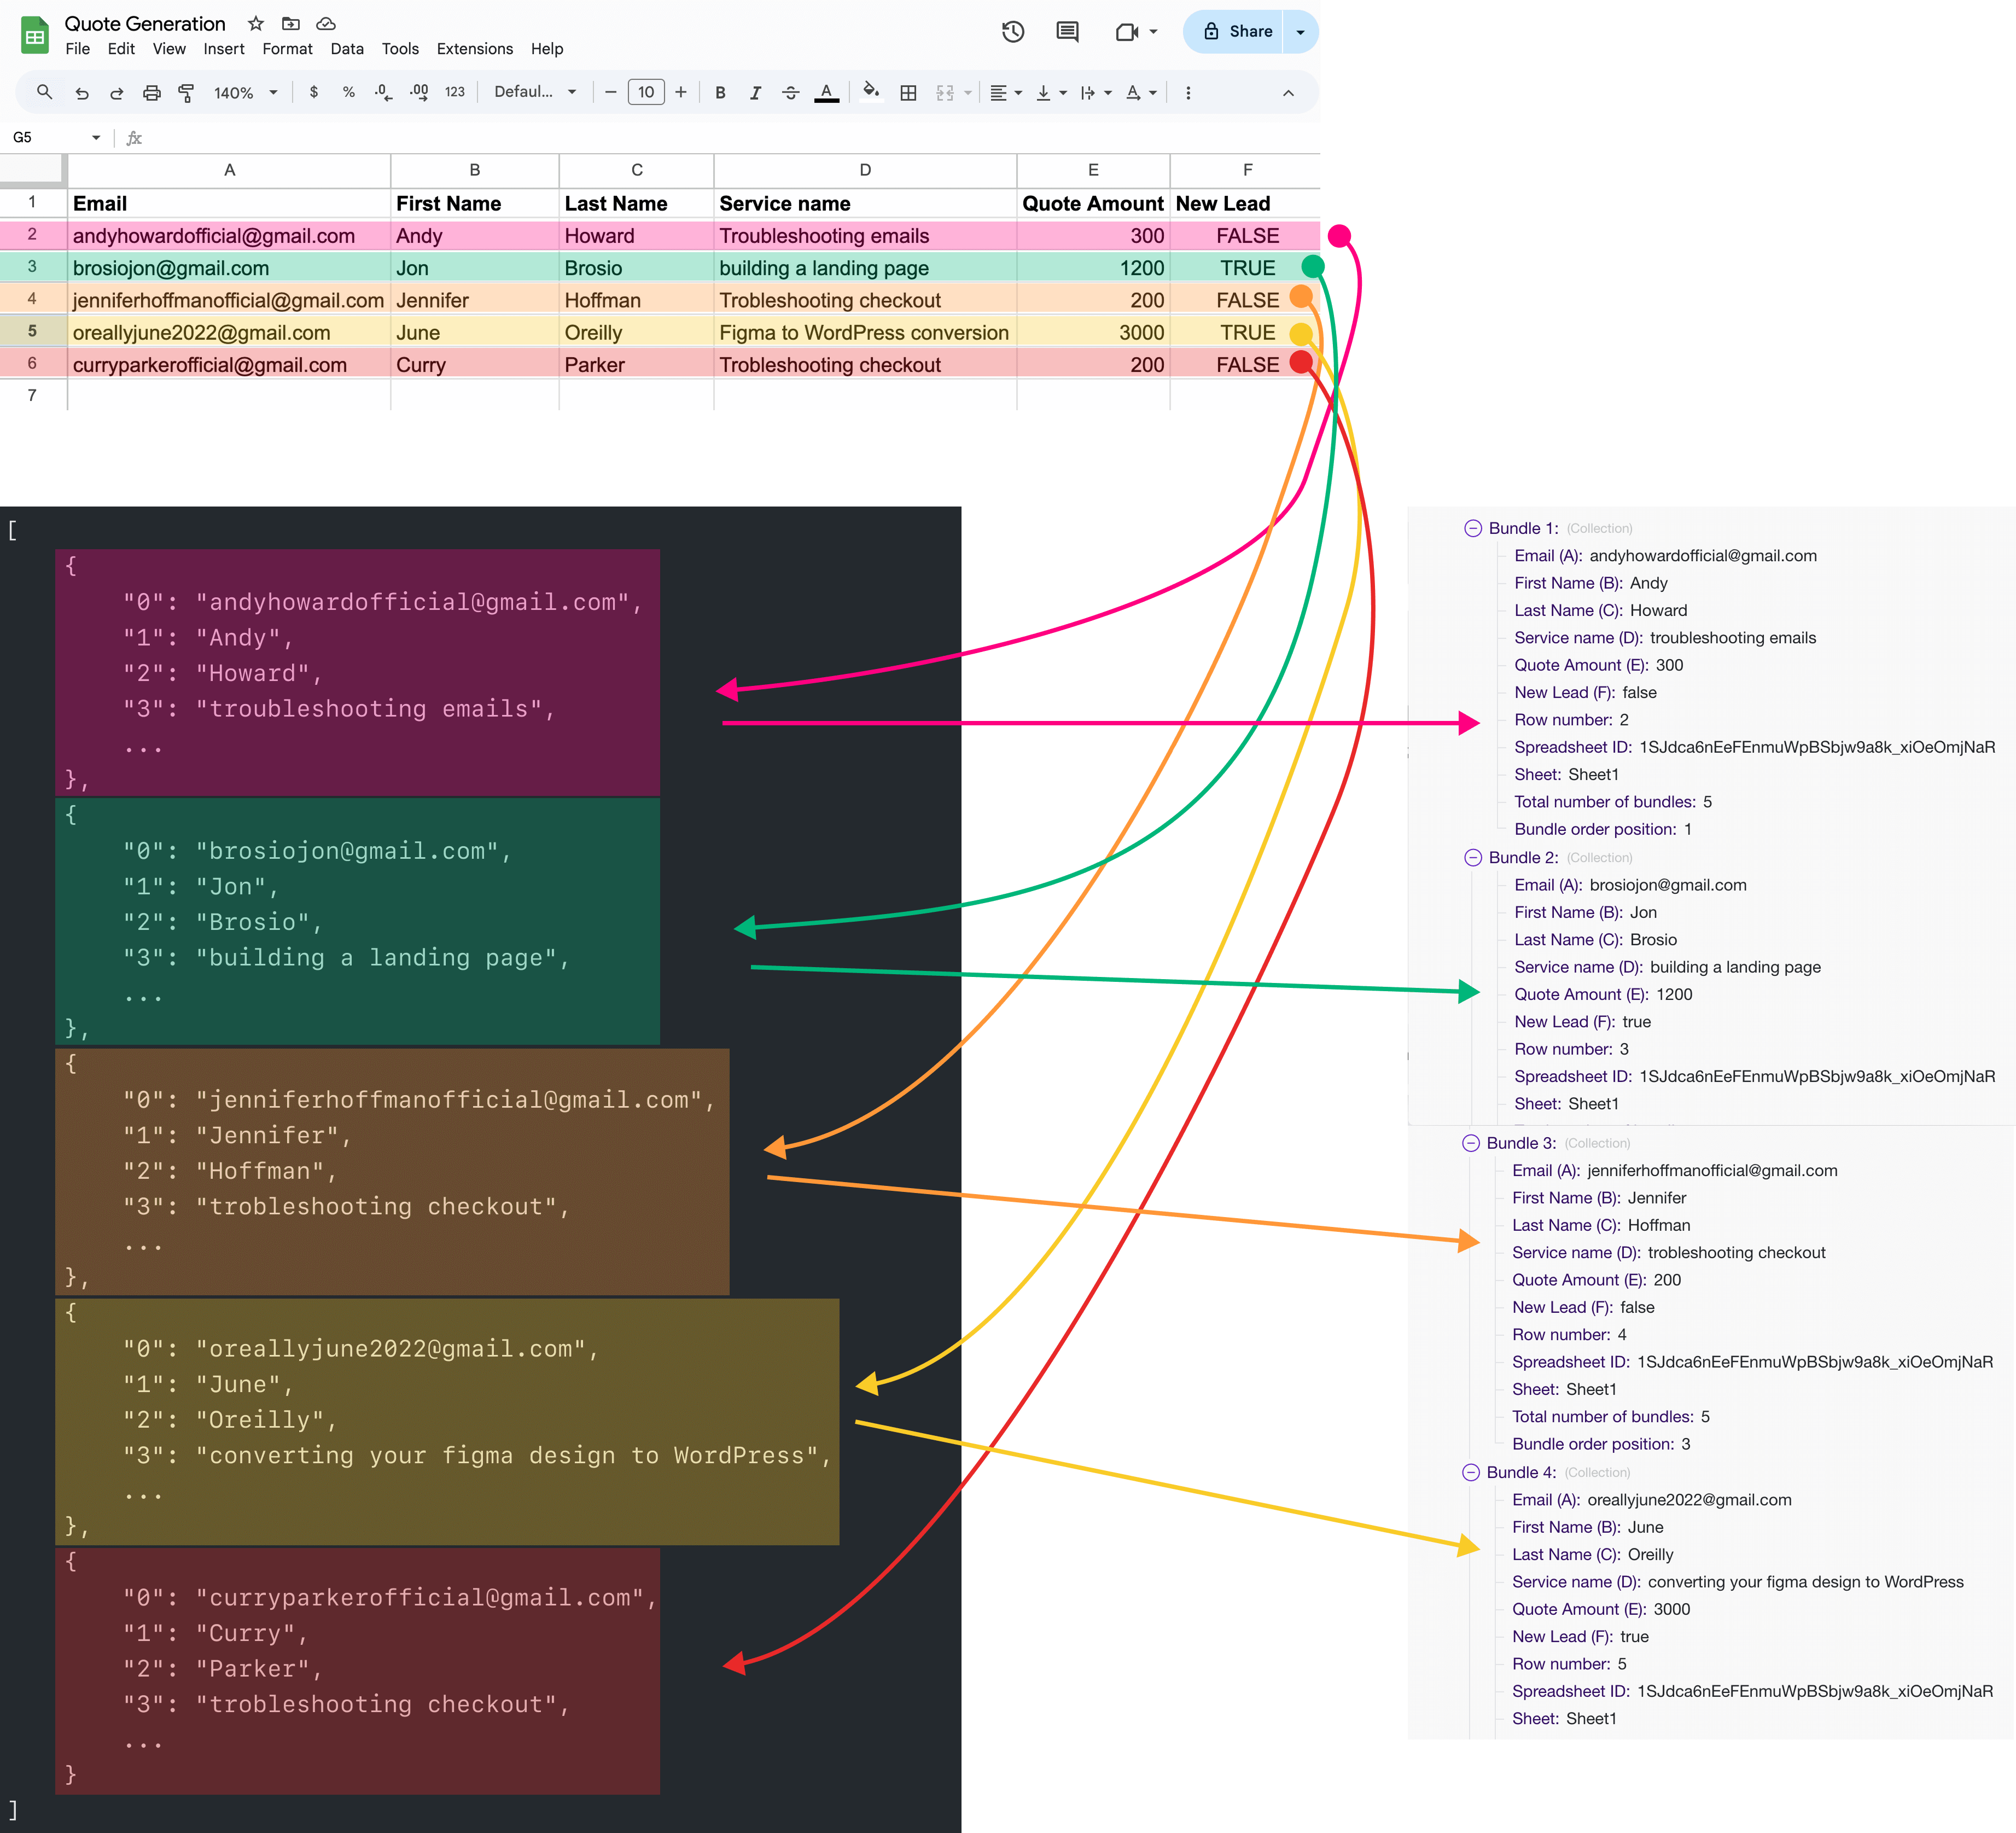Toggle strikethrough formatting
Viewport: 2016px width, 1833px height.
click(790, 93)
